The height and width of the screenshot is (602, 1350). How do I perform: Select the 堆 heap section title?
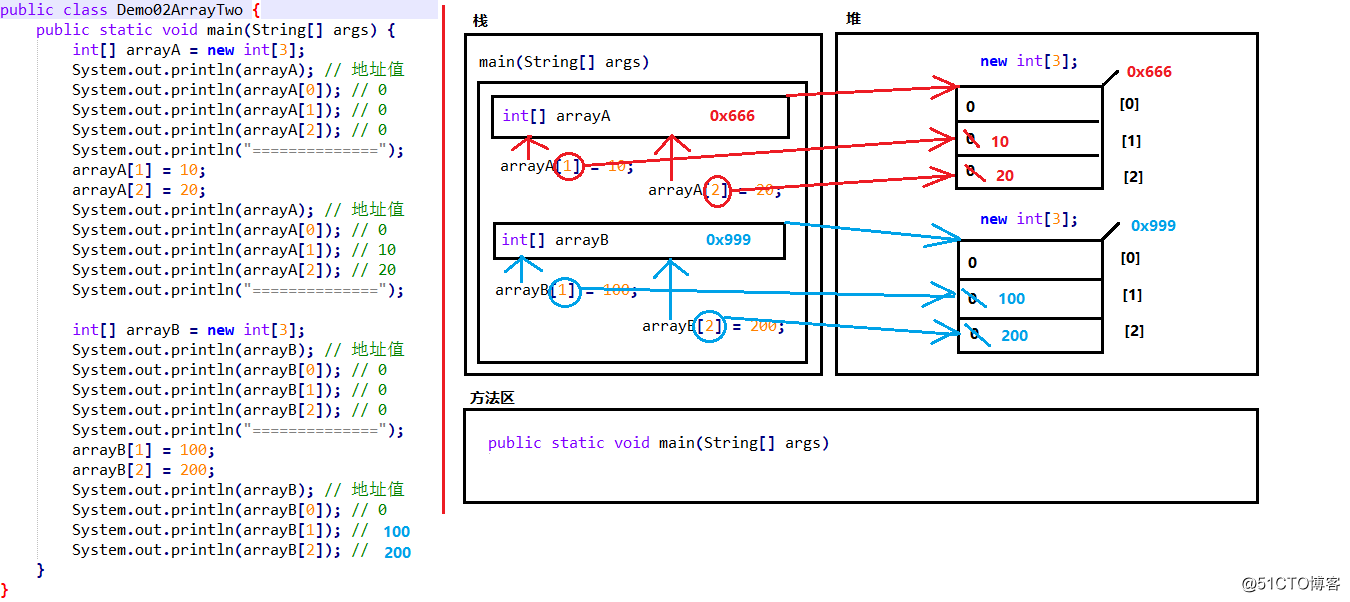852,19
